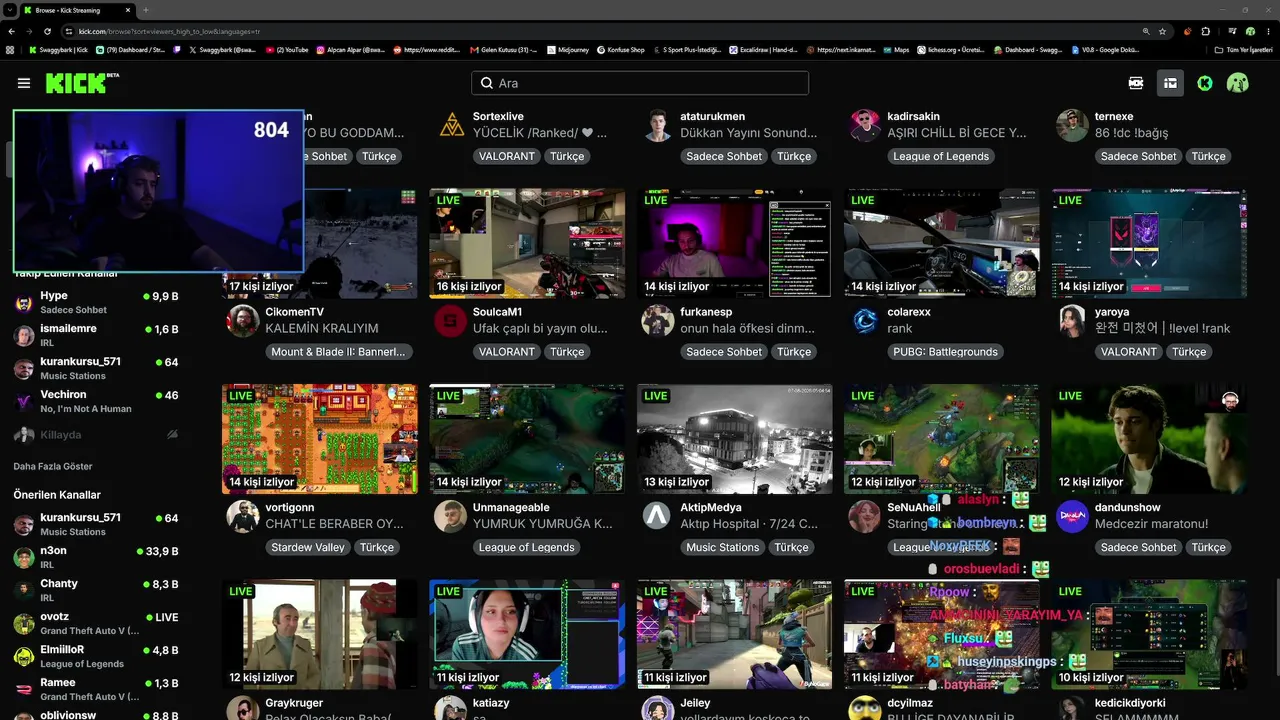Open ovotz channel in recommended list
The width and height of the screenshot is (1280, 720).
pos(96,623)
